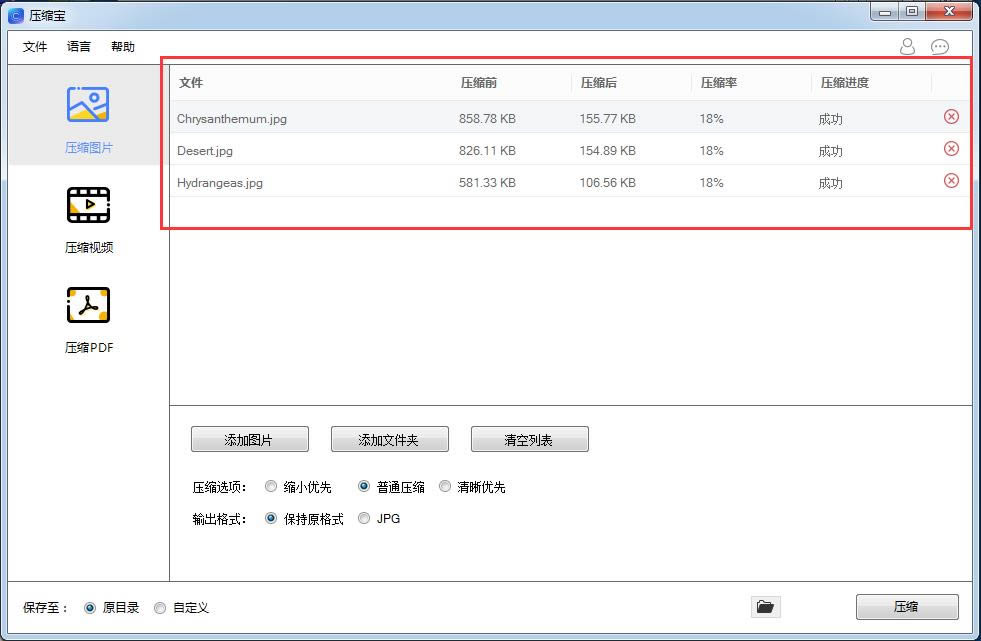Click the 154.89 KB compressed size
This screenshot has width=981, height=641.
pos(607,151)
